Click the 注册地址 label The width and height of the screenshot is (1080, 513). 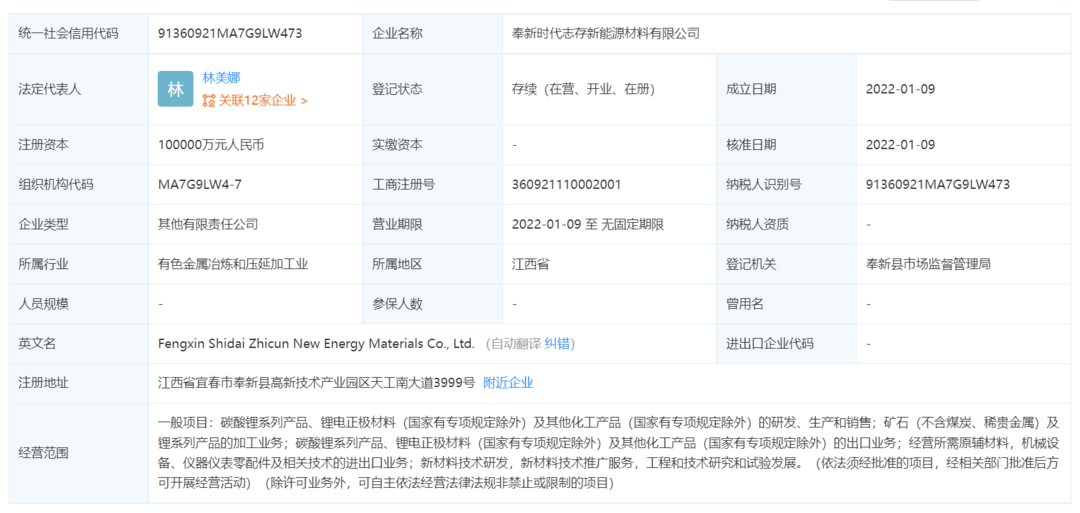(x=43, y=383)
